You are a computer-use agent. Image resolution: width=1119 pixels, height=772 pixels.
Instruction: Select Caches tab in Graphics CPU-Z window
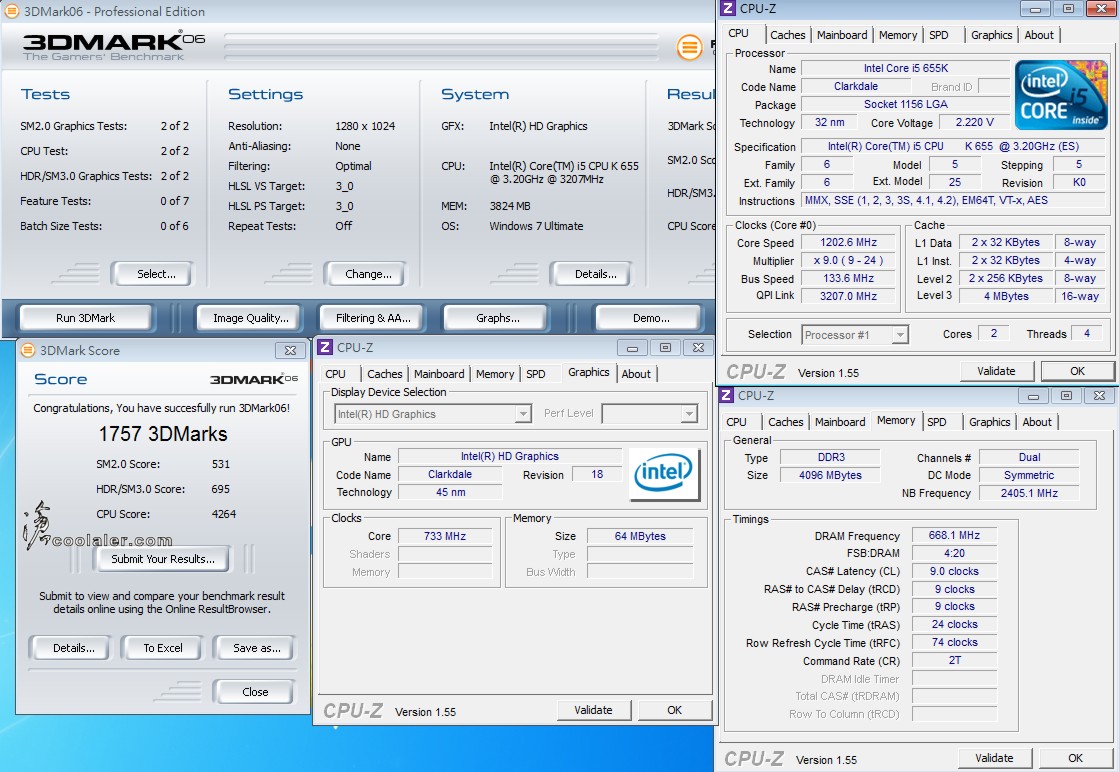click(385, 374)
